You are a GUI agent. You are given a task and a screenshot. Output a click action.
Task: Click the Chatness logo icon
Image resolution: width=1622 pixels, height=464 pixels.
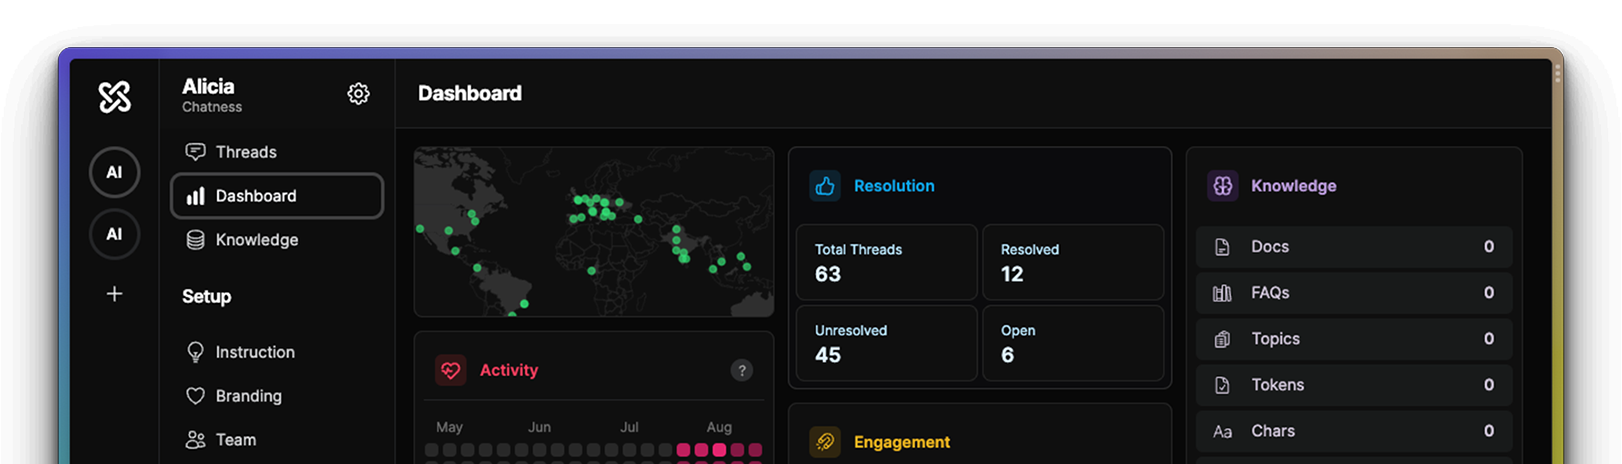115,96
